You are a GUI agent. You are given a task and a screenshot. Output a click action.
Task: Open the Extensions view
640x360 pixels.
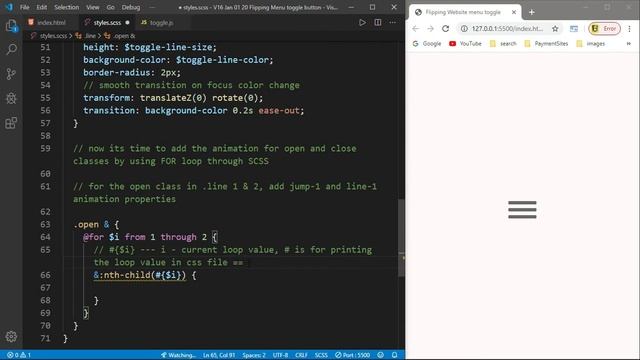[11, 122]
